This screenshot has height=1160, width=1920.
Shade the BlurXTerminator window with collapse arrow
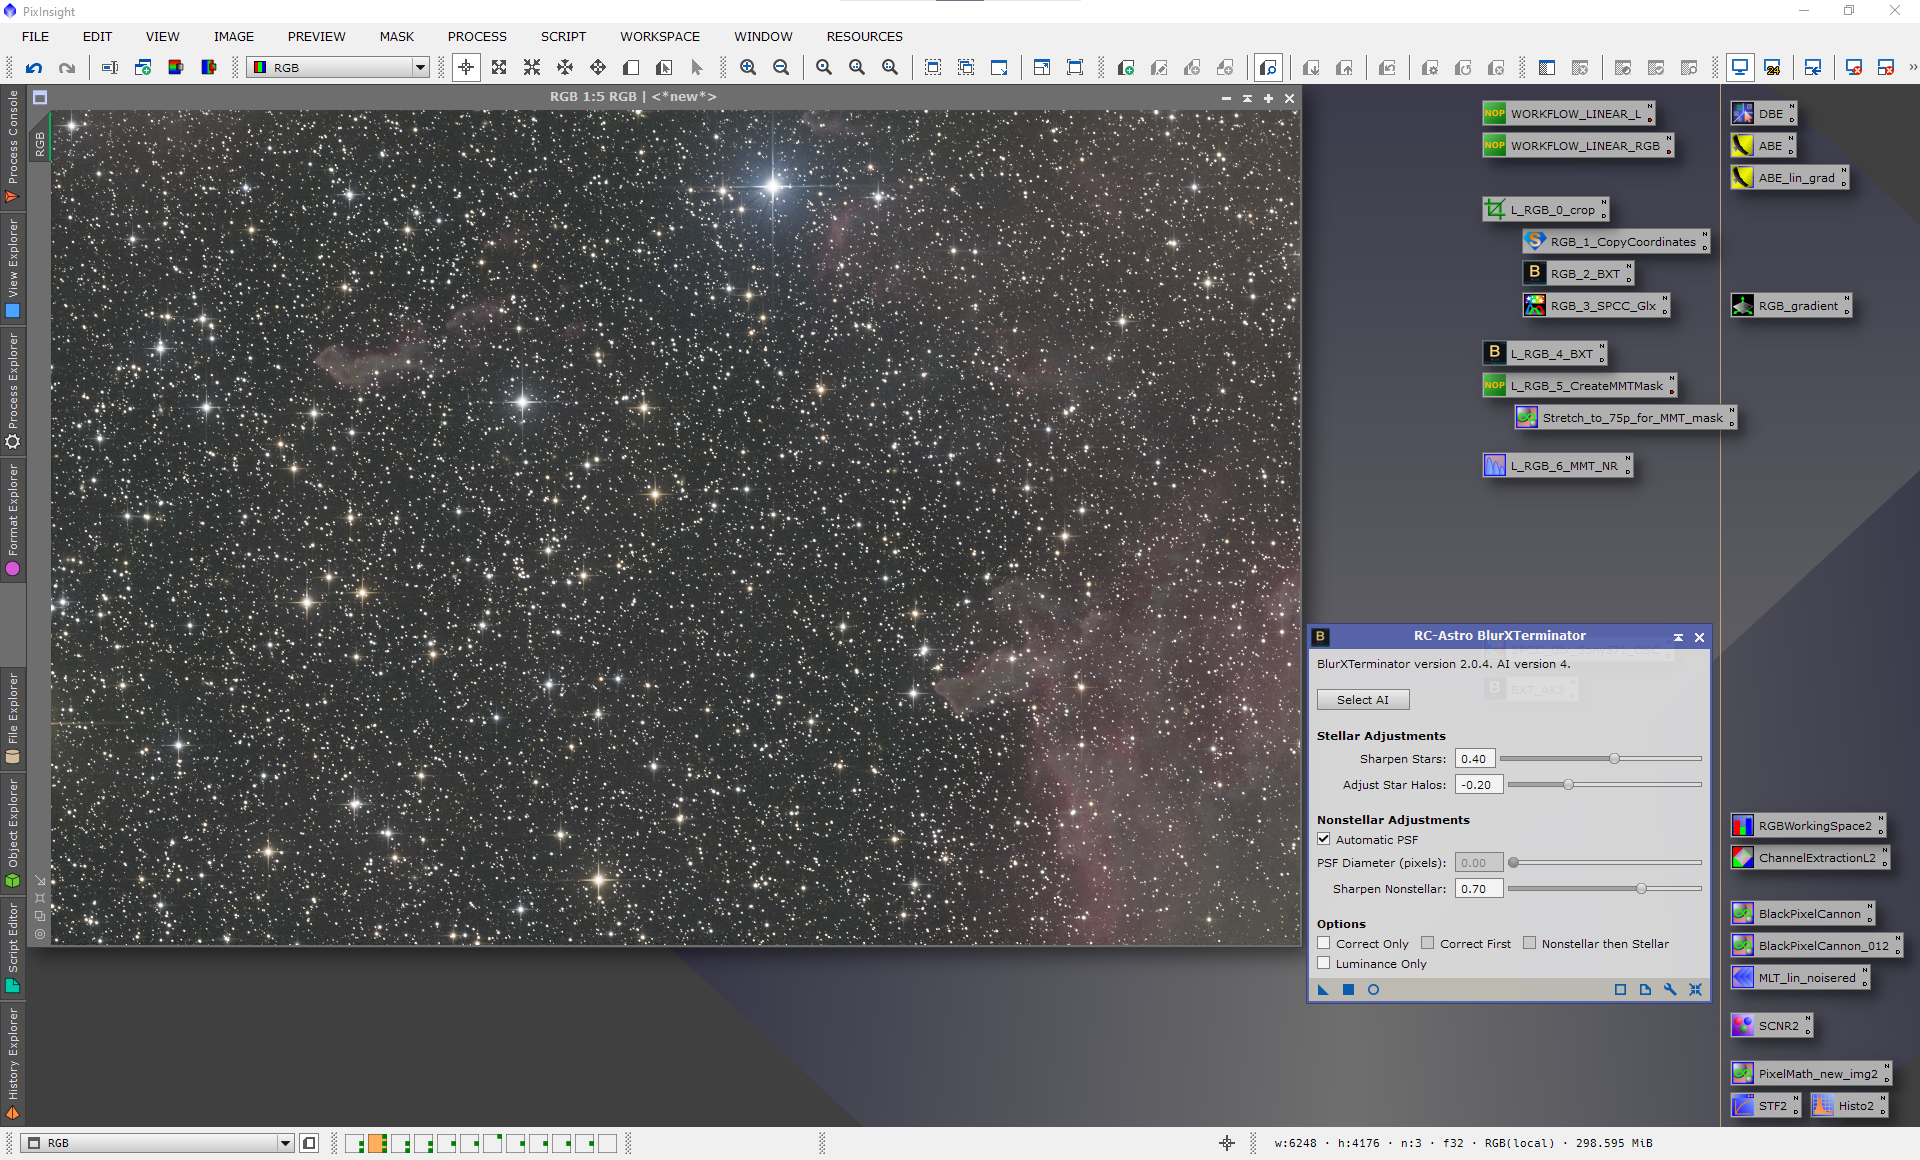tap(1678, 637)
